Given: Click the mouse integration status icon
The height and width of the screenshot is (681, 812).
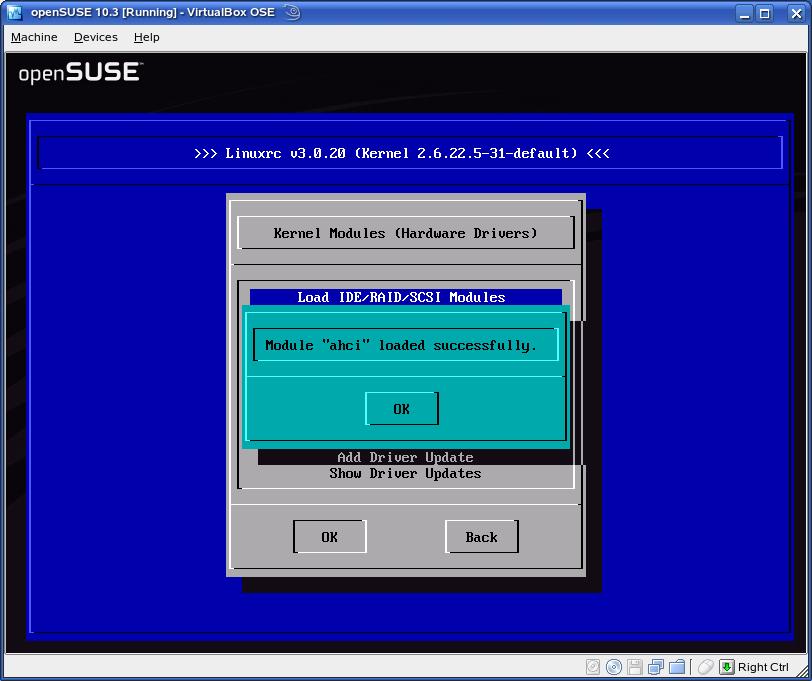Looking at the screenshot, I should 705,666.
